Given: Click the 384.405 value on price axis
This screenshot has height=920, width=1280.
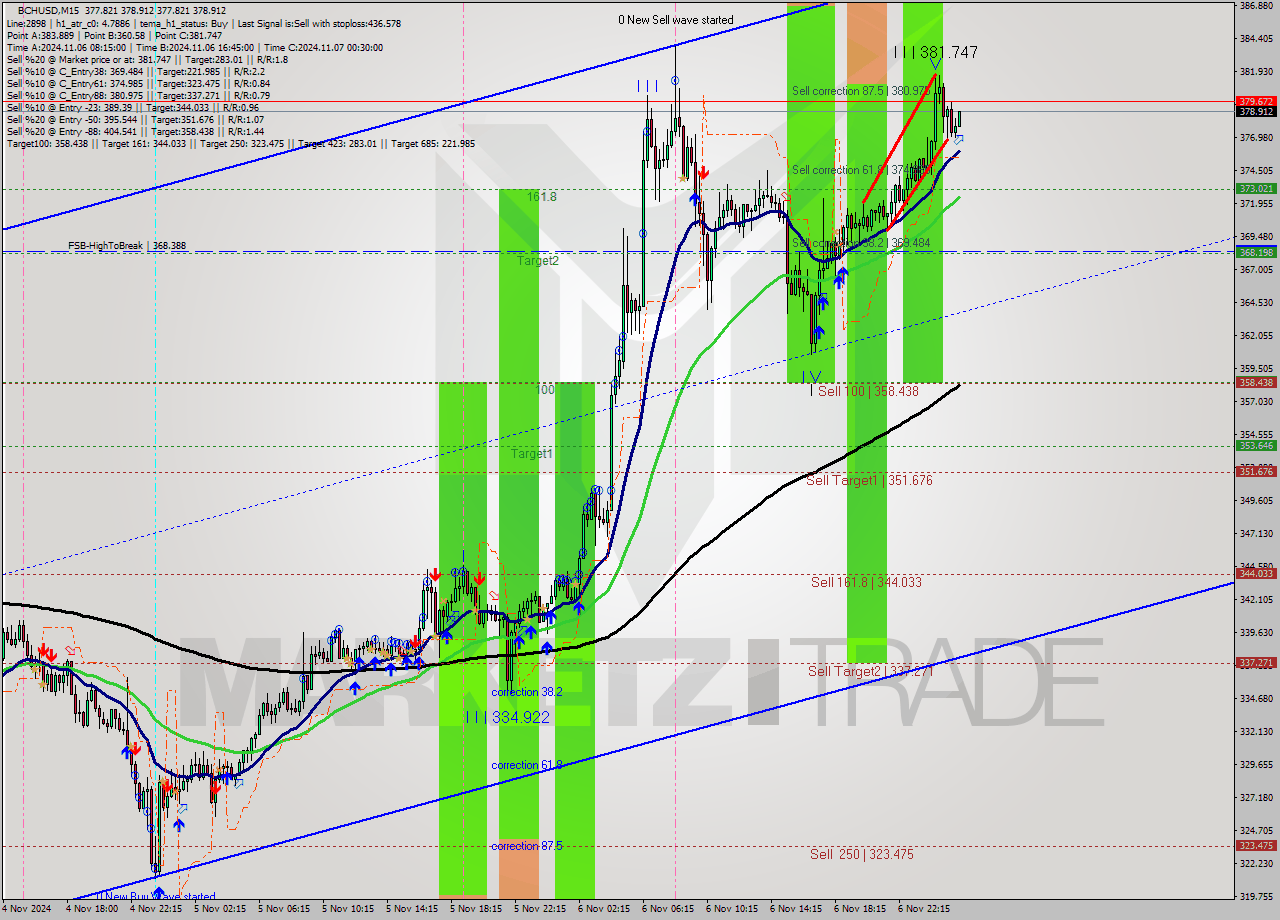Looking at the screenshot, I should tap(1256, 39).
